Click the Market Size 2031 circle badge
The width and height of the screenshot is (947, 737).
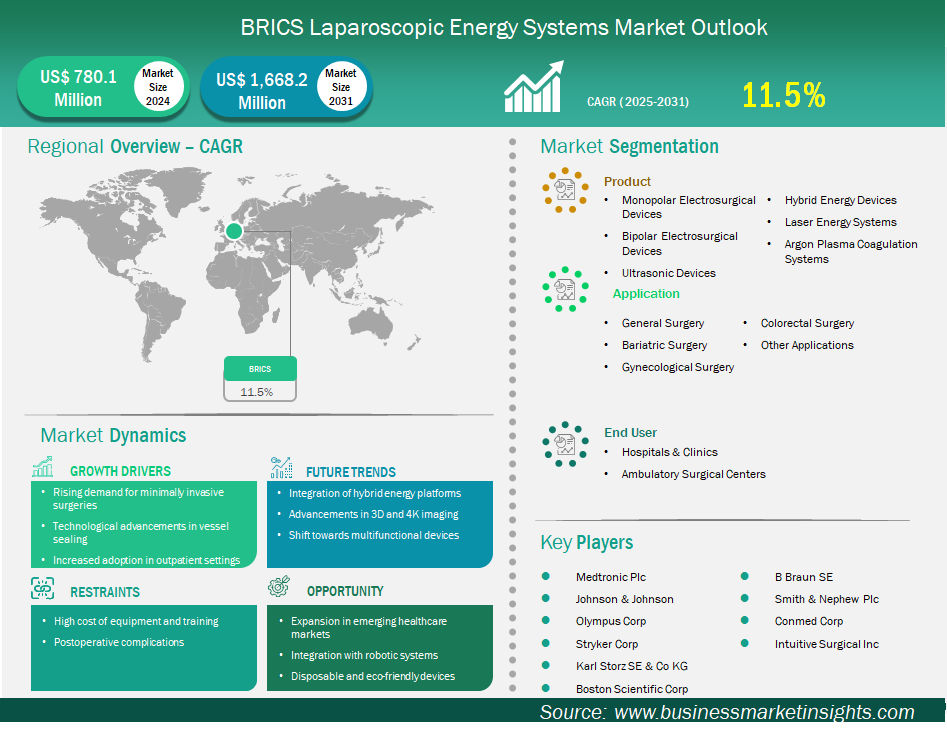340,87
